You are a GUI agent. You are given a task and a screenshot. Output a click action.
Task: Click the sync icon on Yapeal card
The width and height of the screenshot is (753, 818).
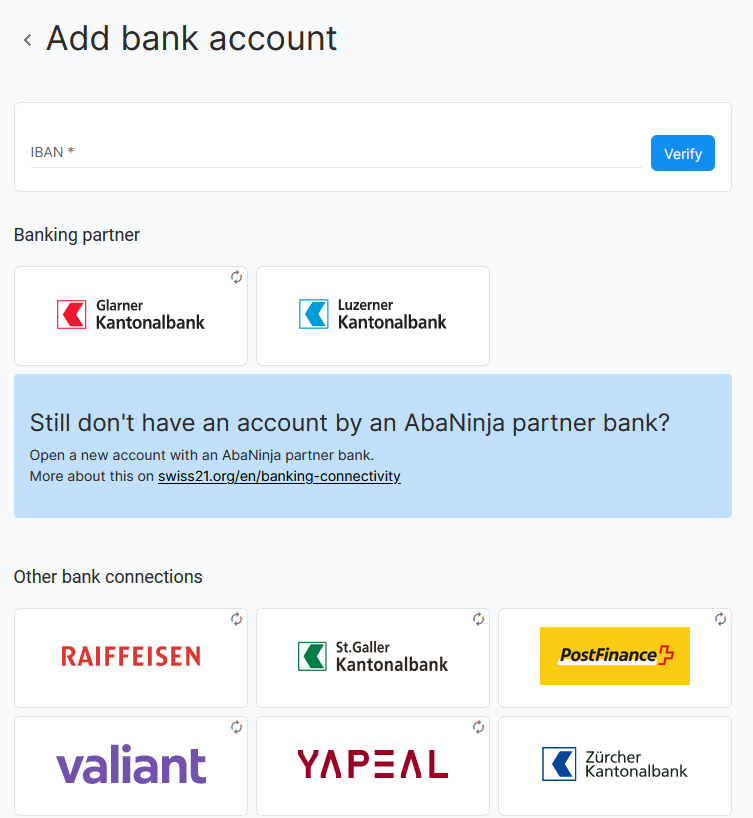click(479, 727)
